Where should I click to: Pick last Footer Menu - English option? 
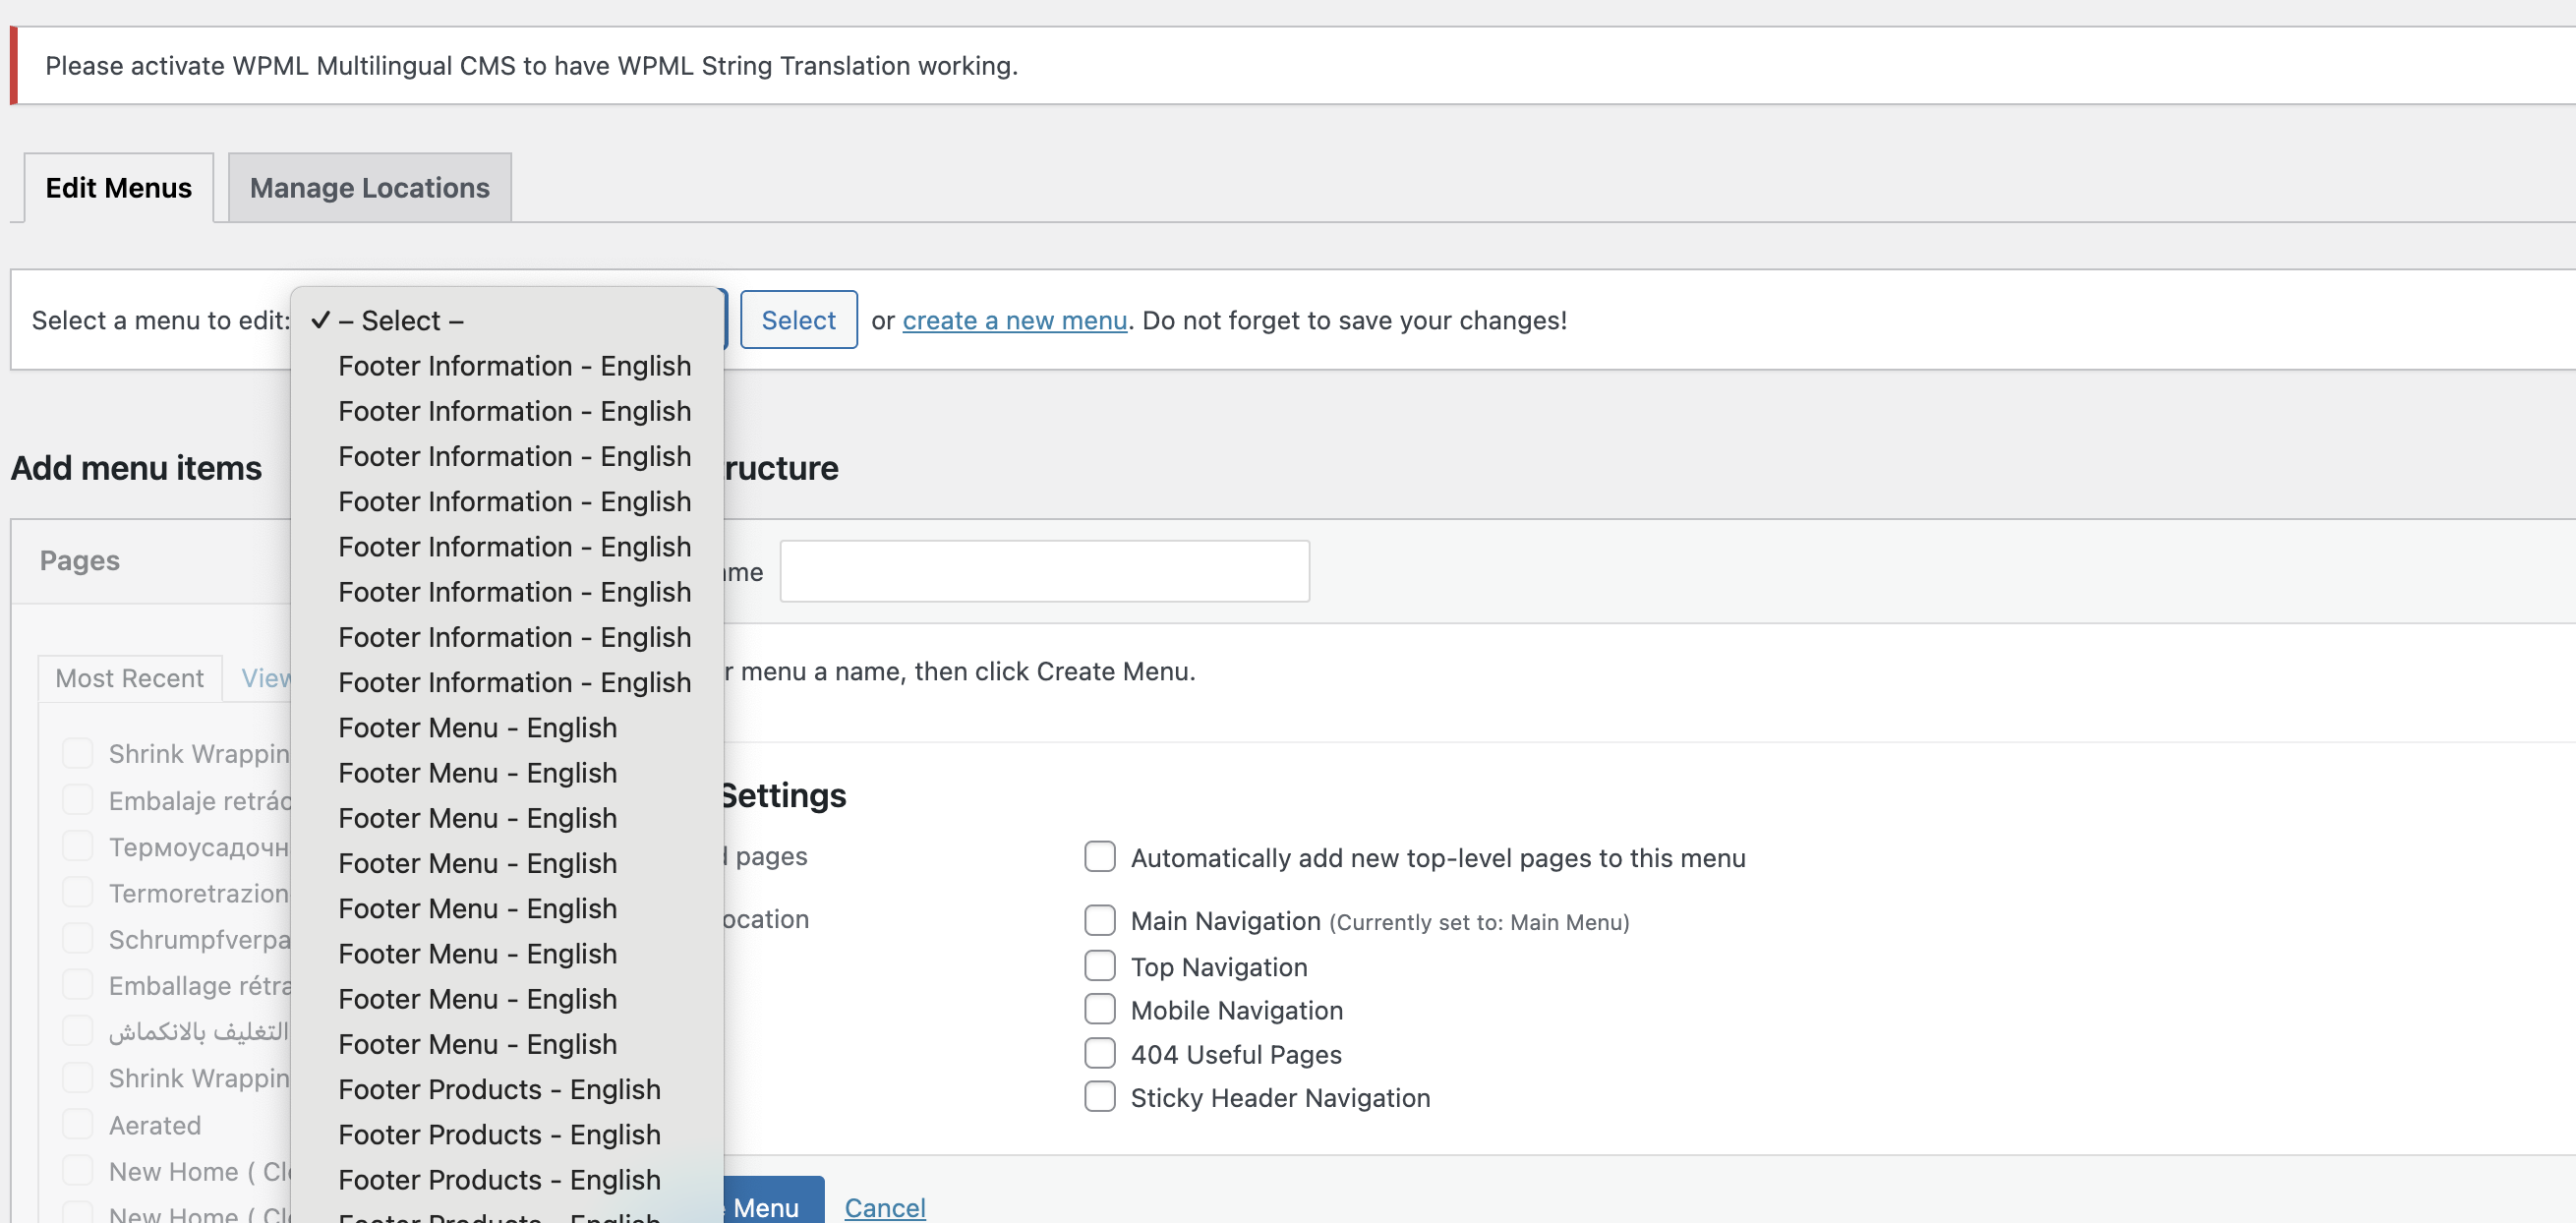pos(477,1044)
